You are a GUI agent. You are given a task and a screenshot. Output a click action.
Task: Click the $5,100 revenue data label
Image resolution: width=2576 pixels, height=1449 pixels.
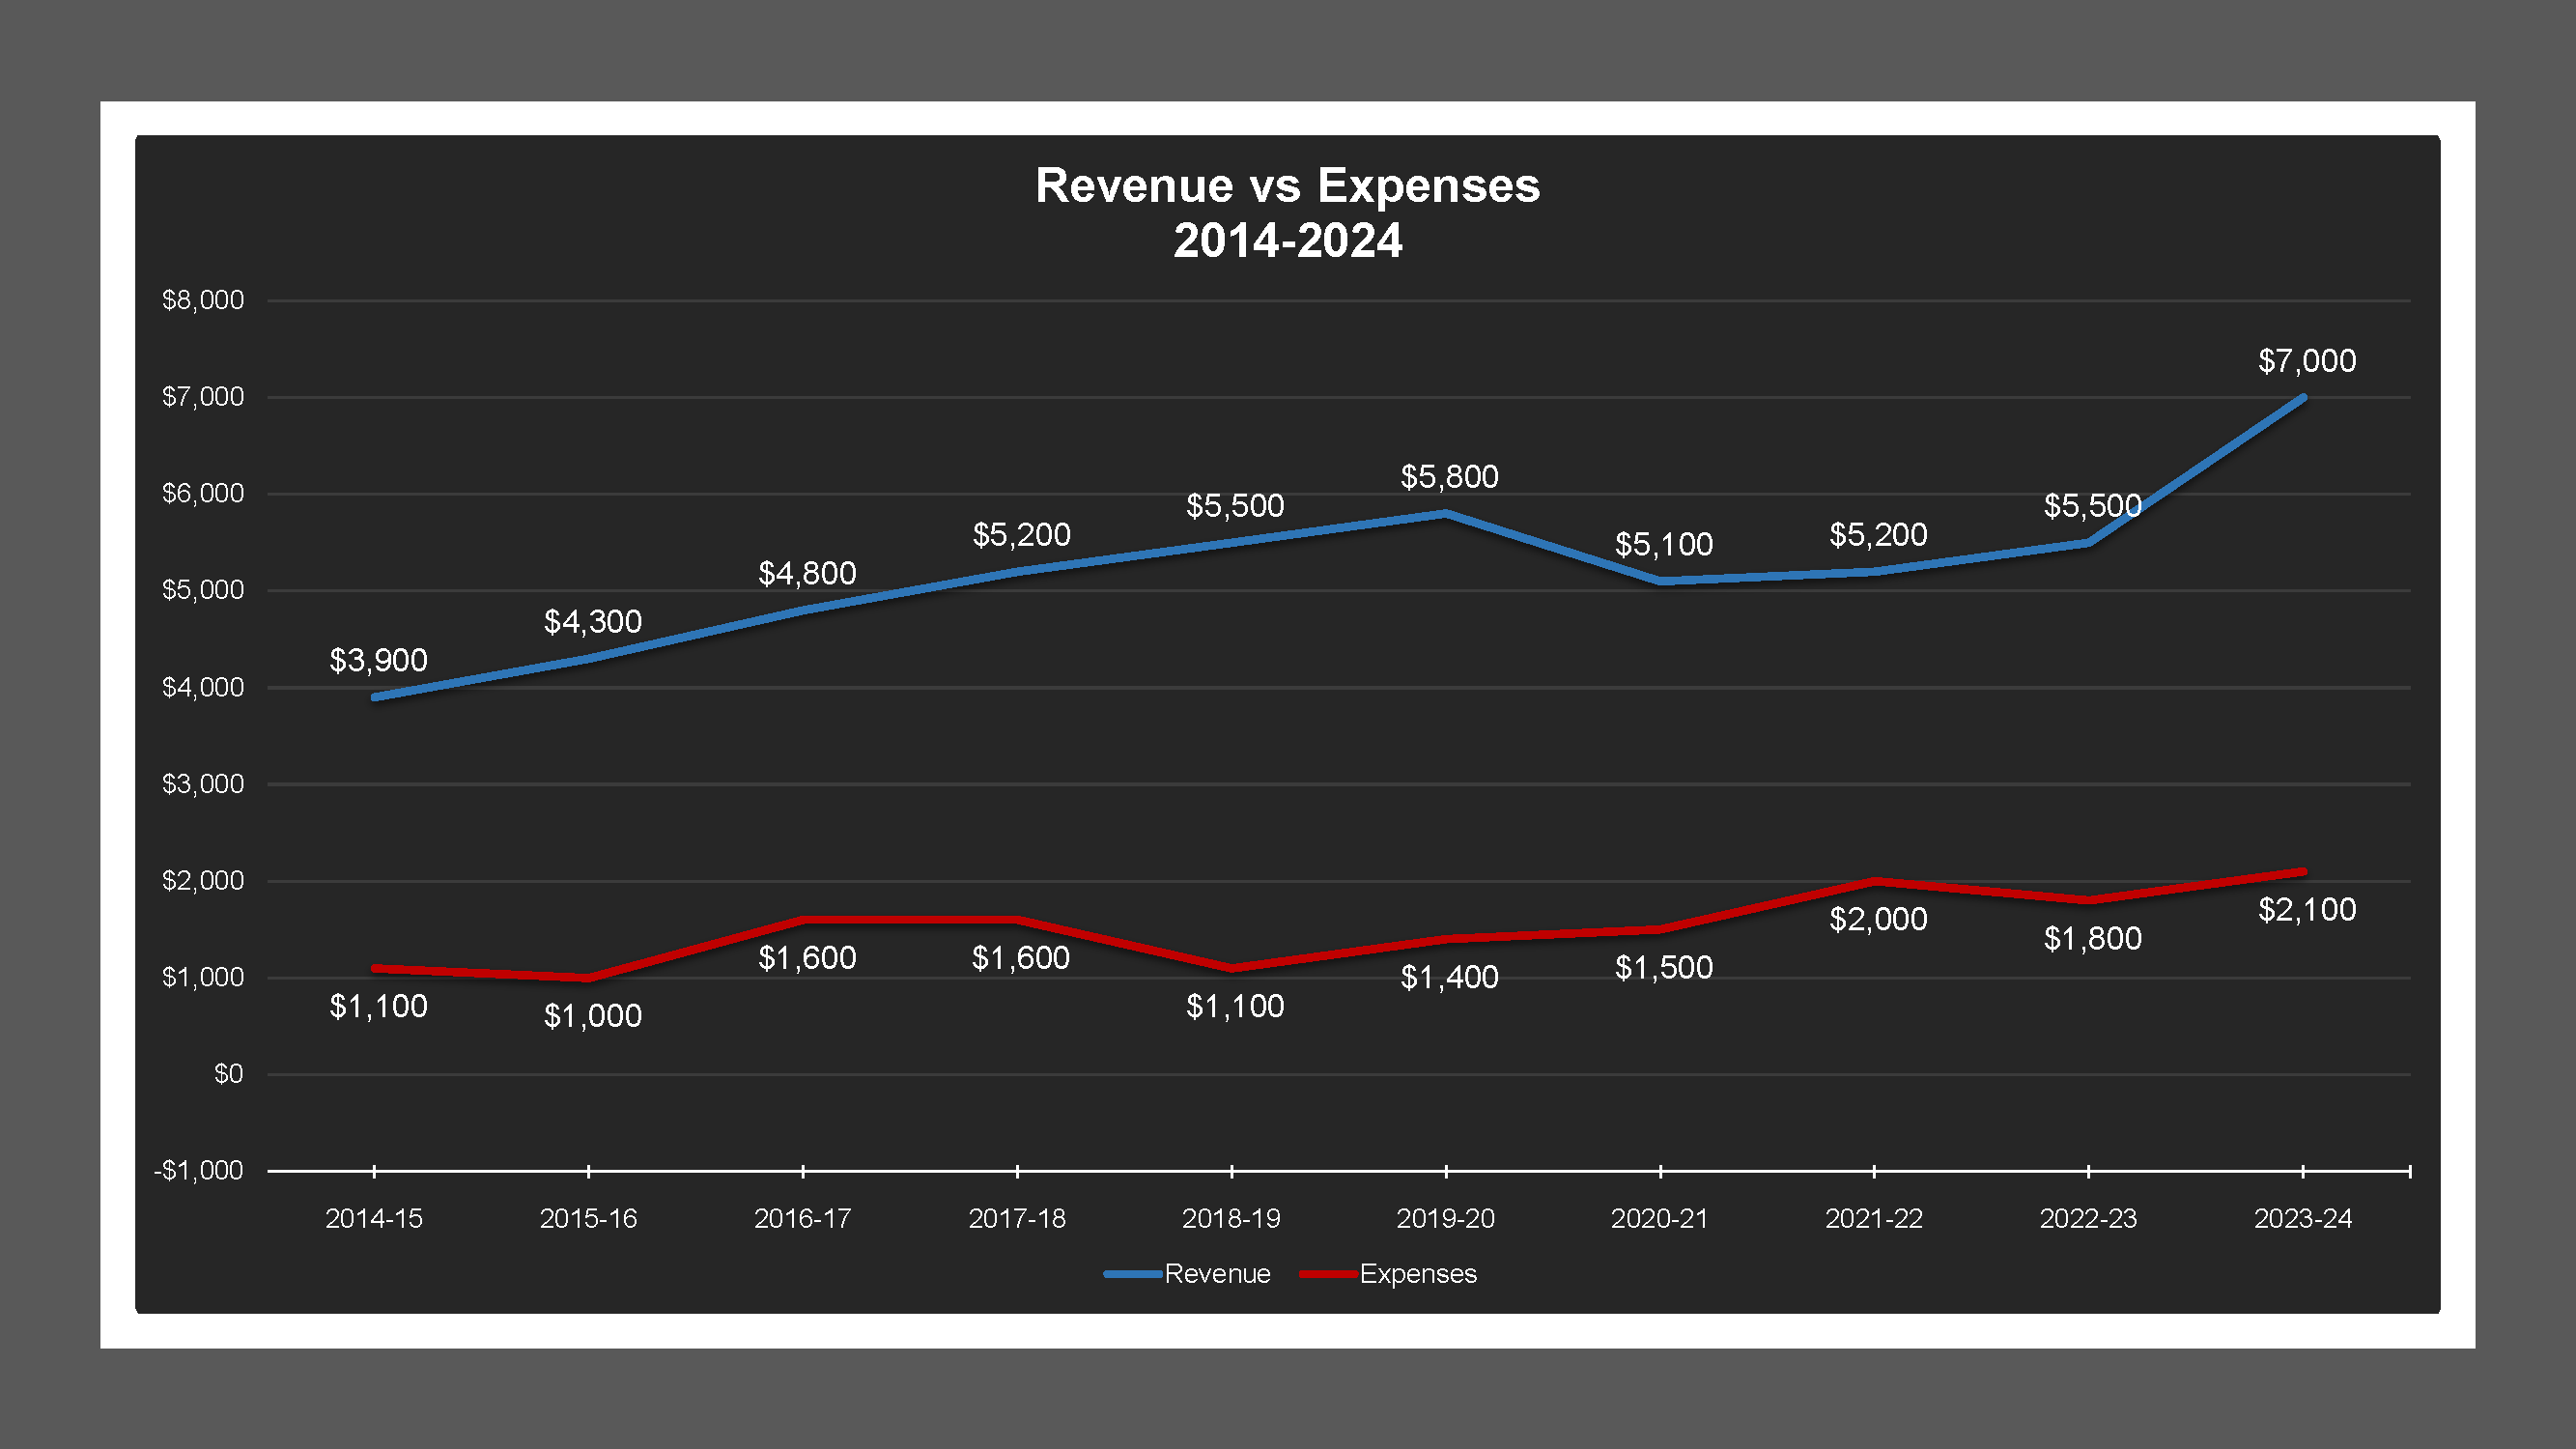[1664, 544]
